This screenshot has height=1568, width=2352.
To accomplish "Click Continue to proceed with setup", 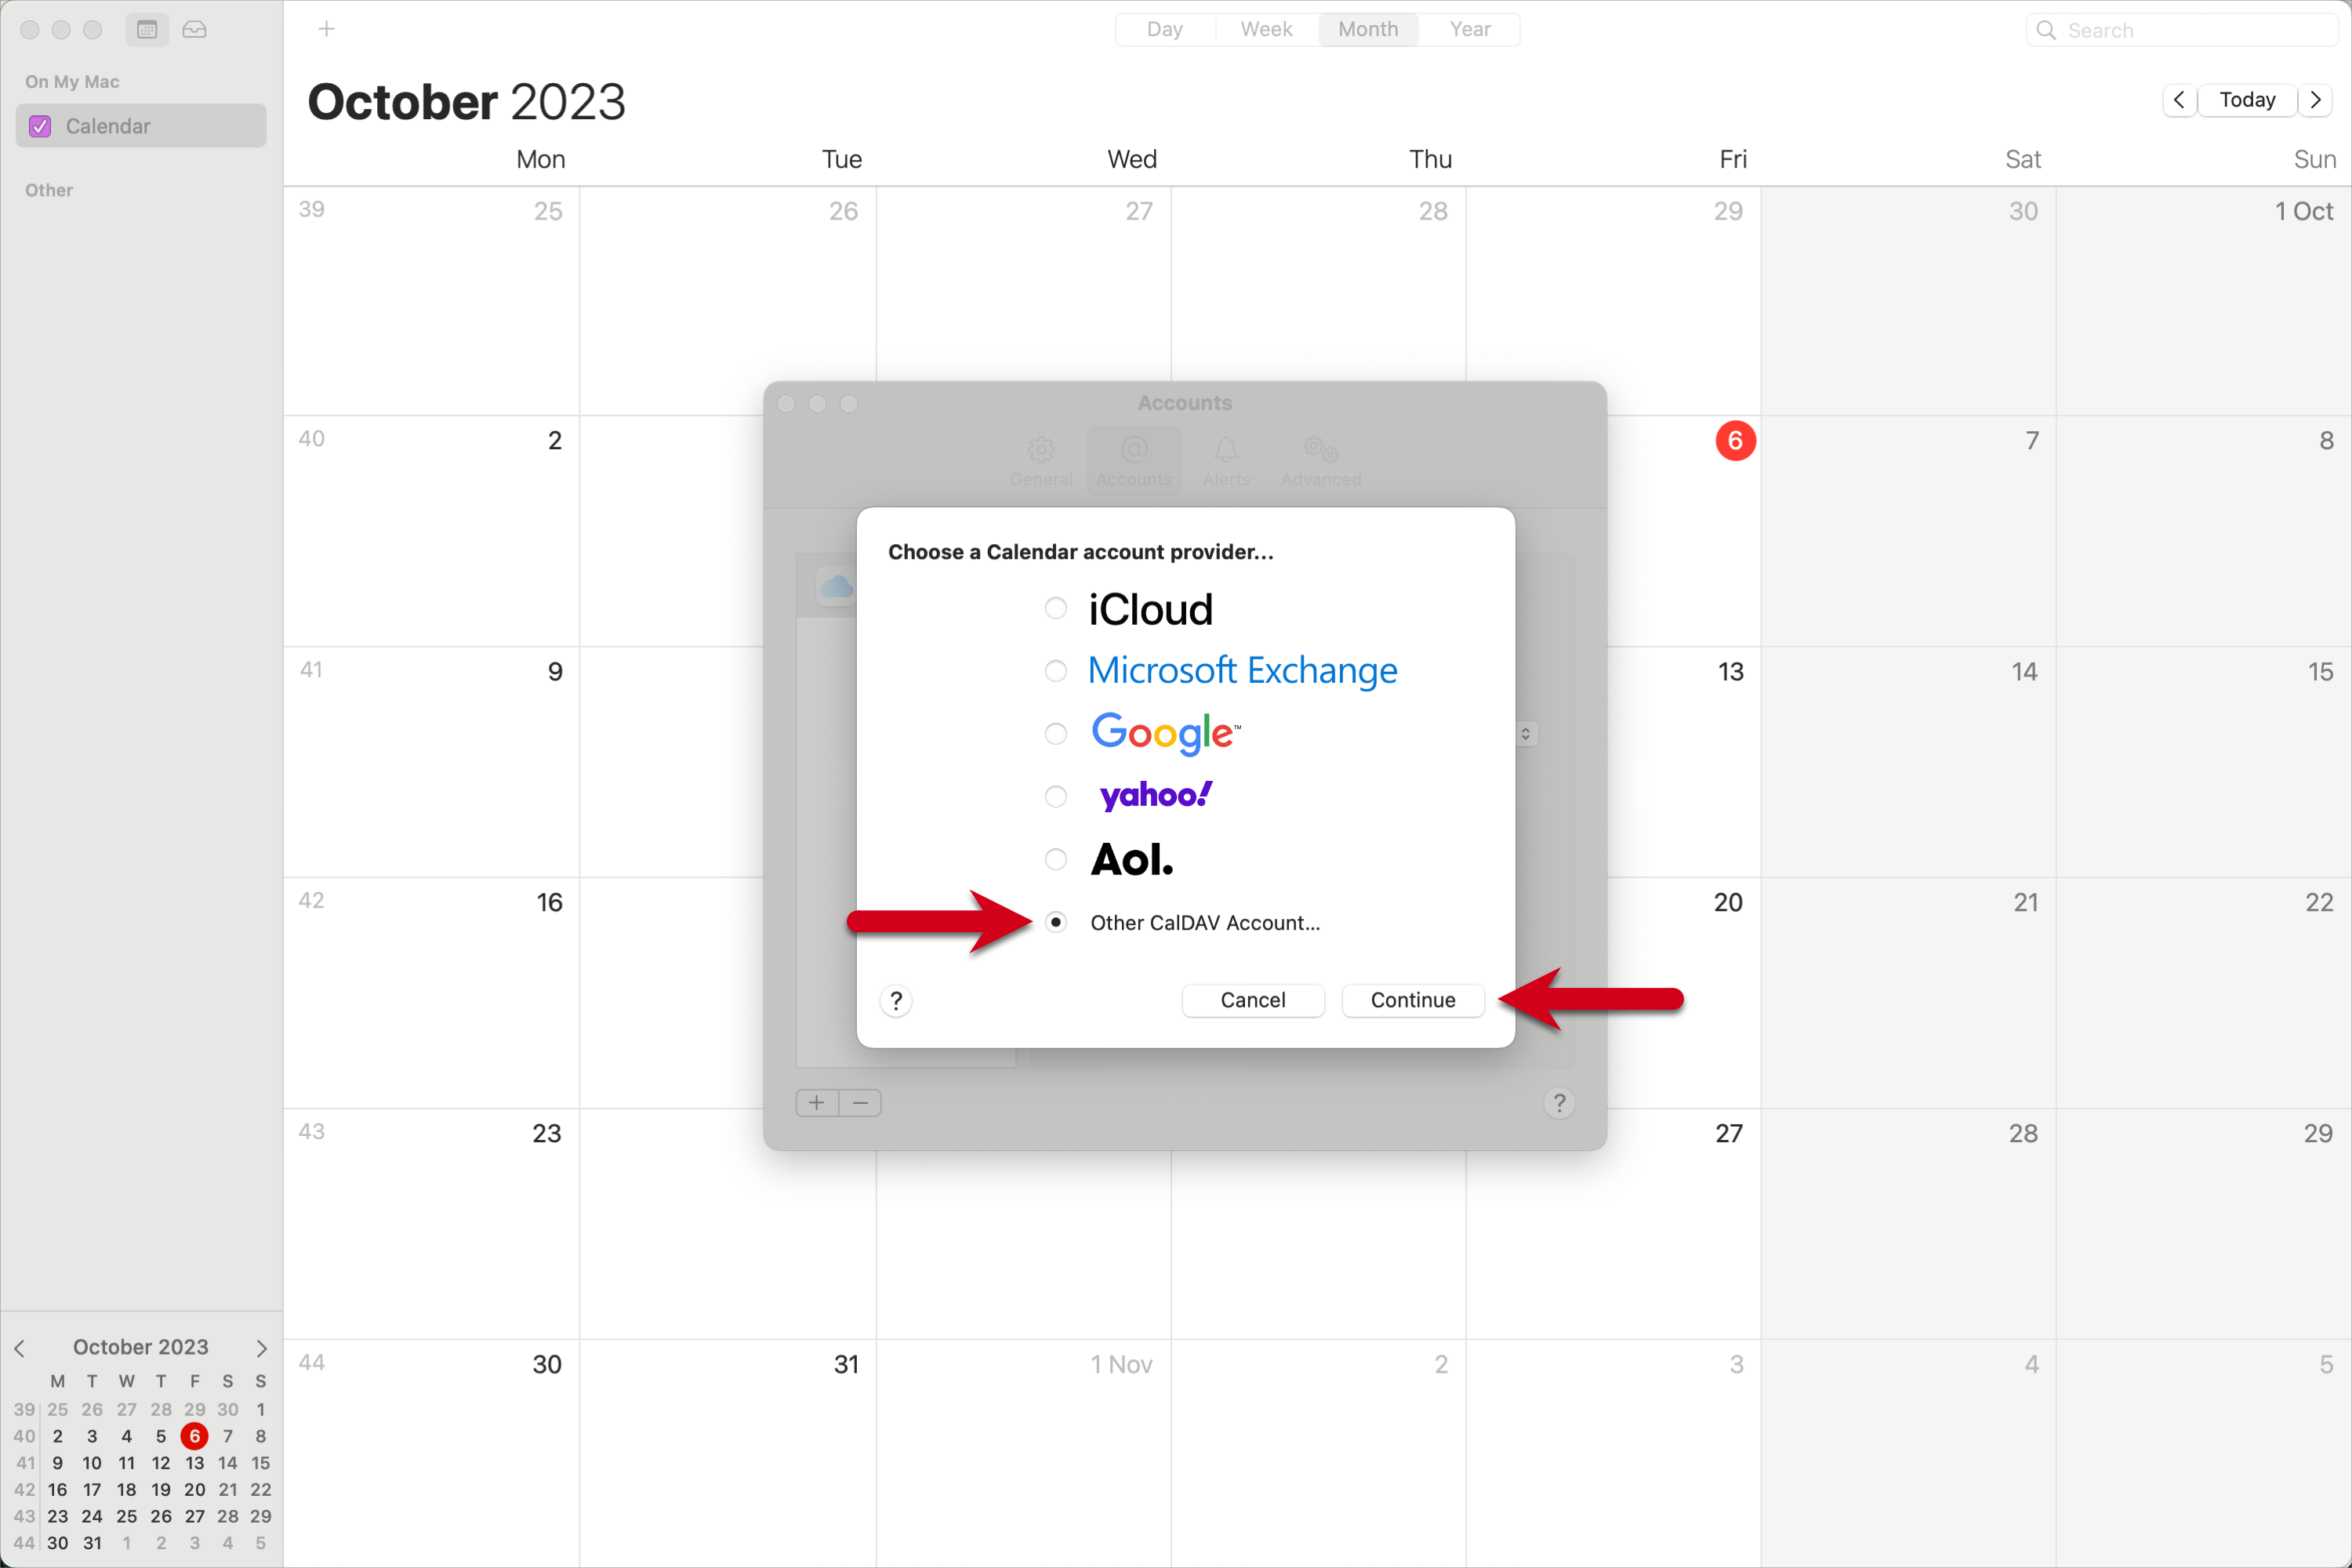I will 1412,1000.
